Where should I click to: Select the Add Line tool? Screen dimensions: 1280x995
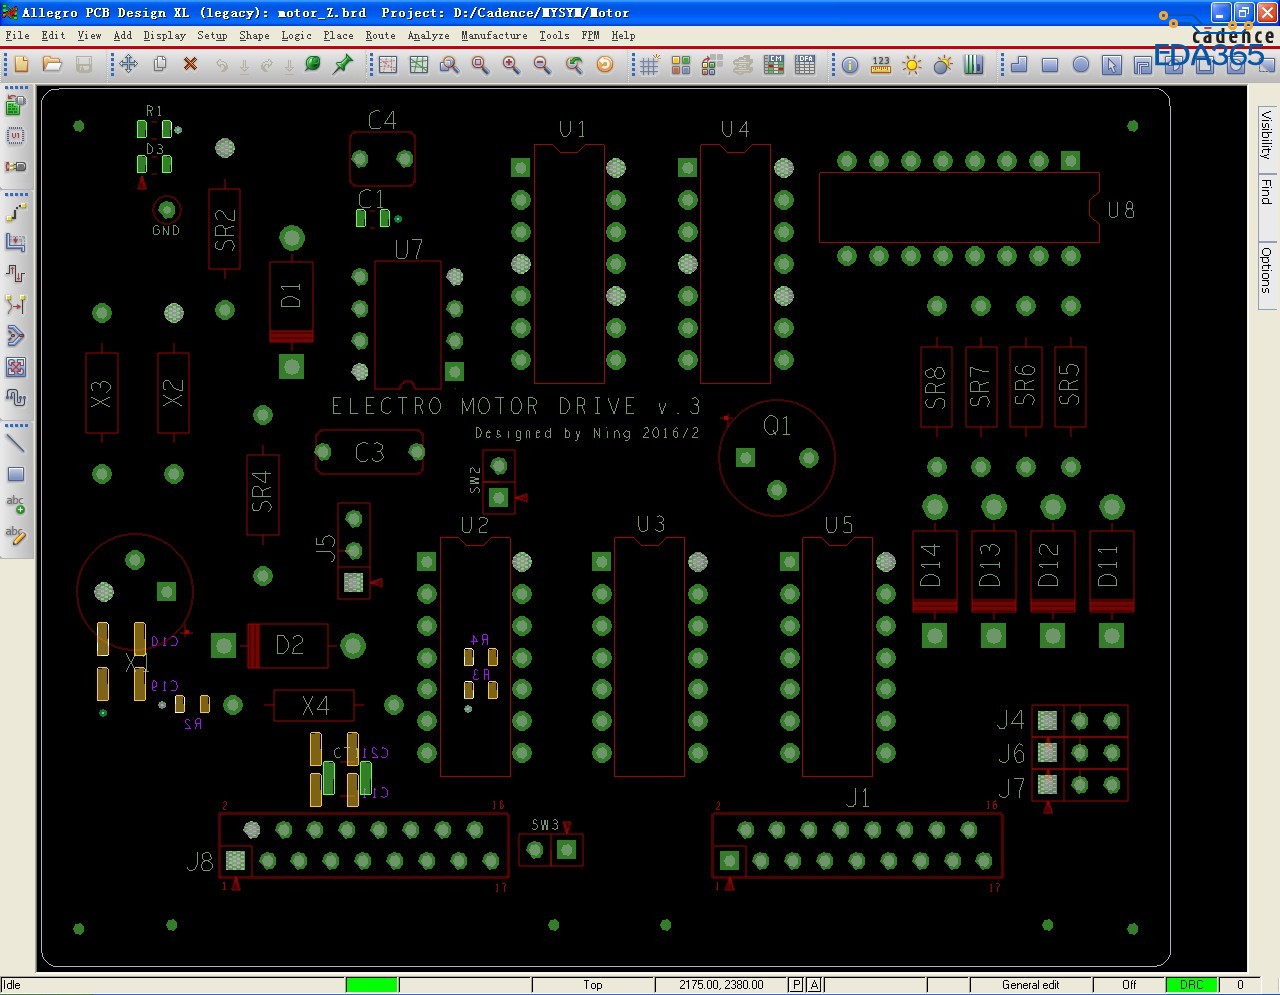pyautogui.click(x=16, y=443)
